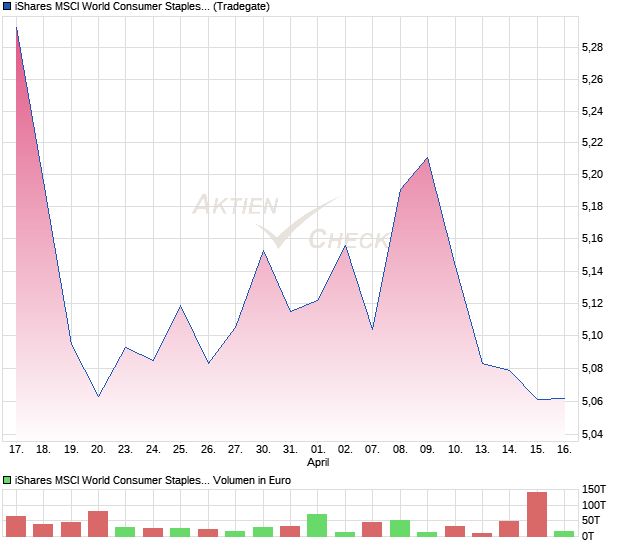620x546 pixels.
Task: Click the red volume bar on the 17th
Action: (x=16, y=526)
